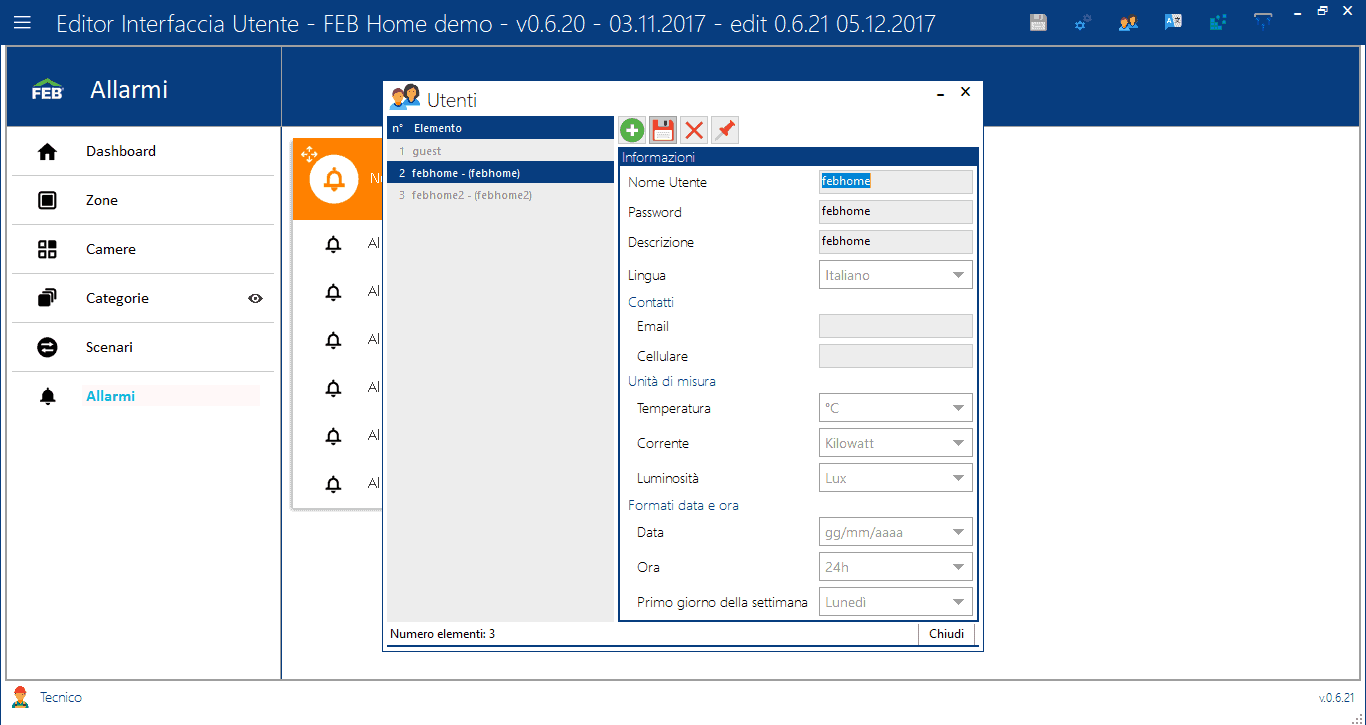Click the v.0.6.21 version text
1366x725 pixels.
click(1336, 698)
